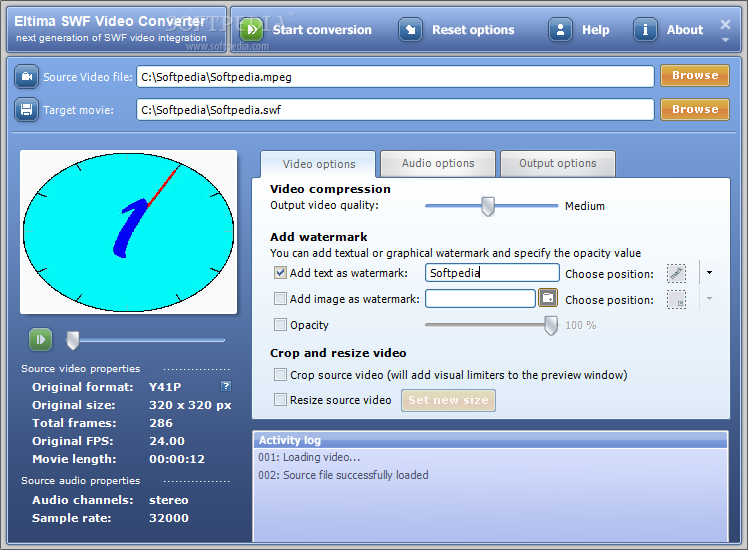Click the output video quality slider handle

488,207
